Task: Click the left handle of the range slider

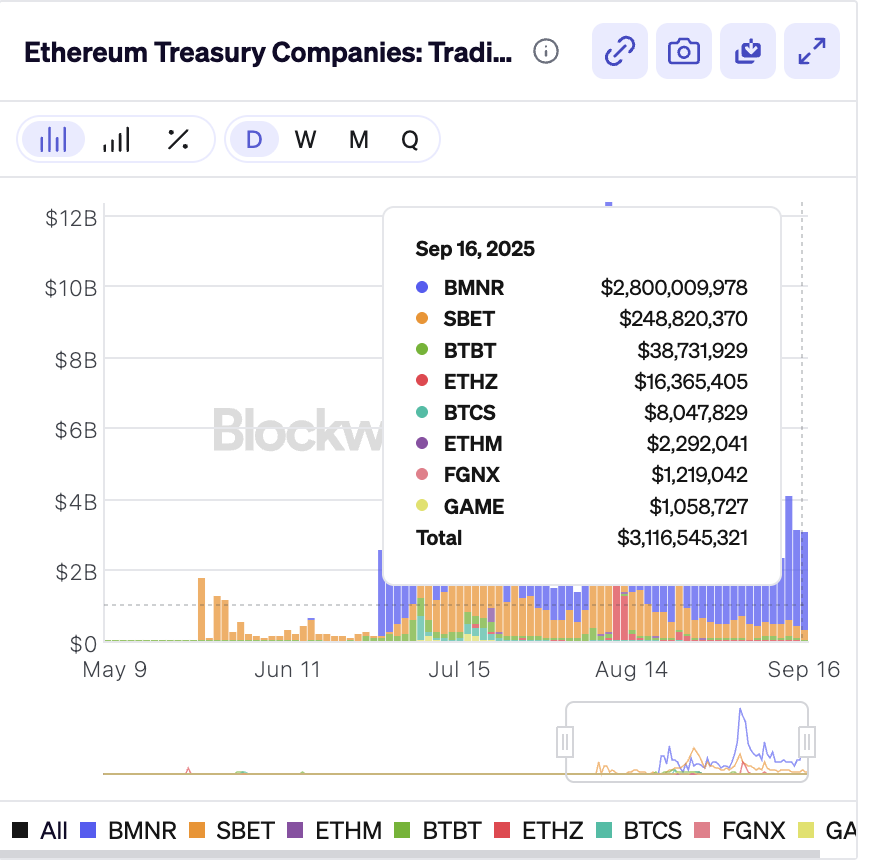Action: (x=565, y=742)
